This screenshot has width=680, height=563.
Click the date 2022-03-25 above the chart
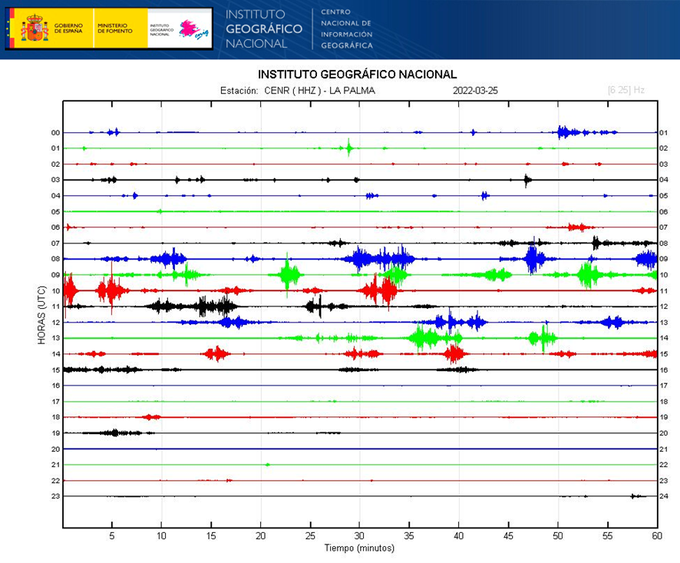point(477,90)
